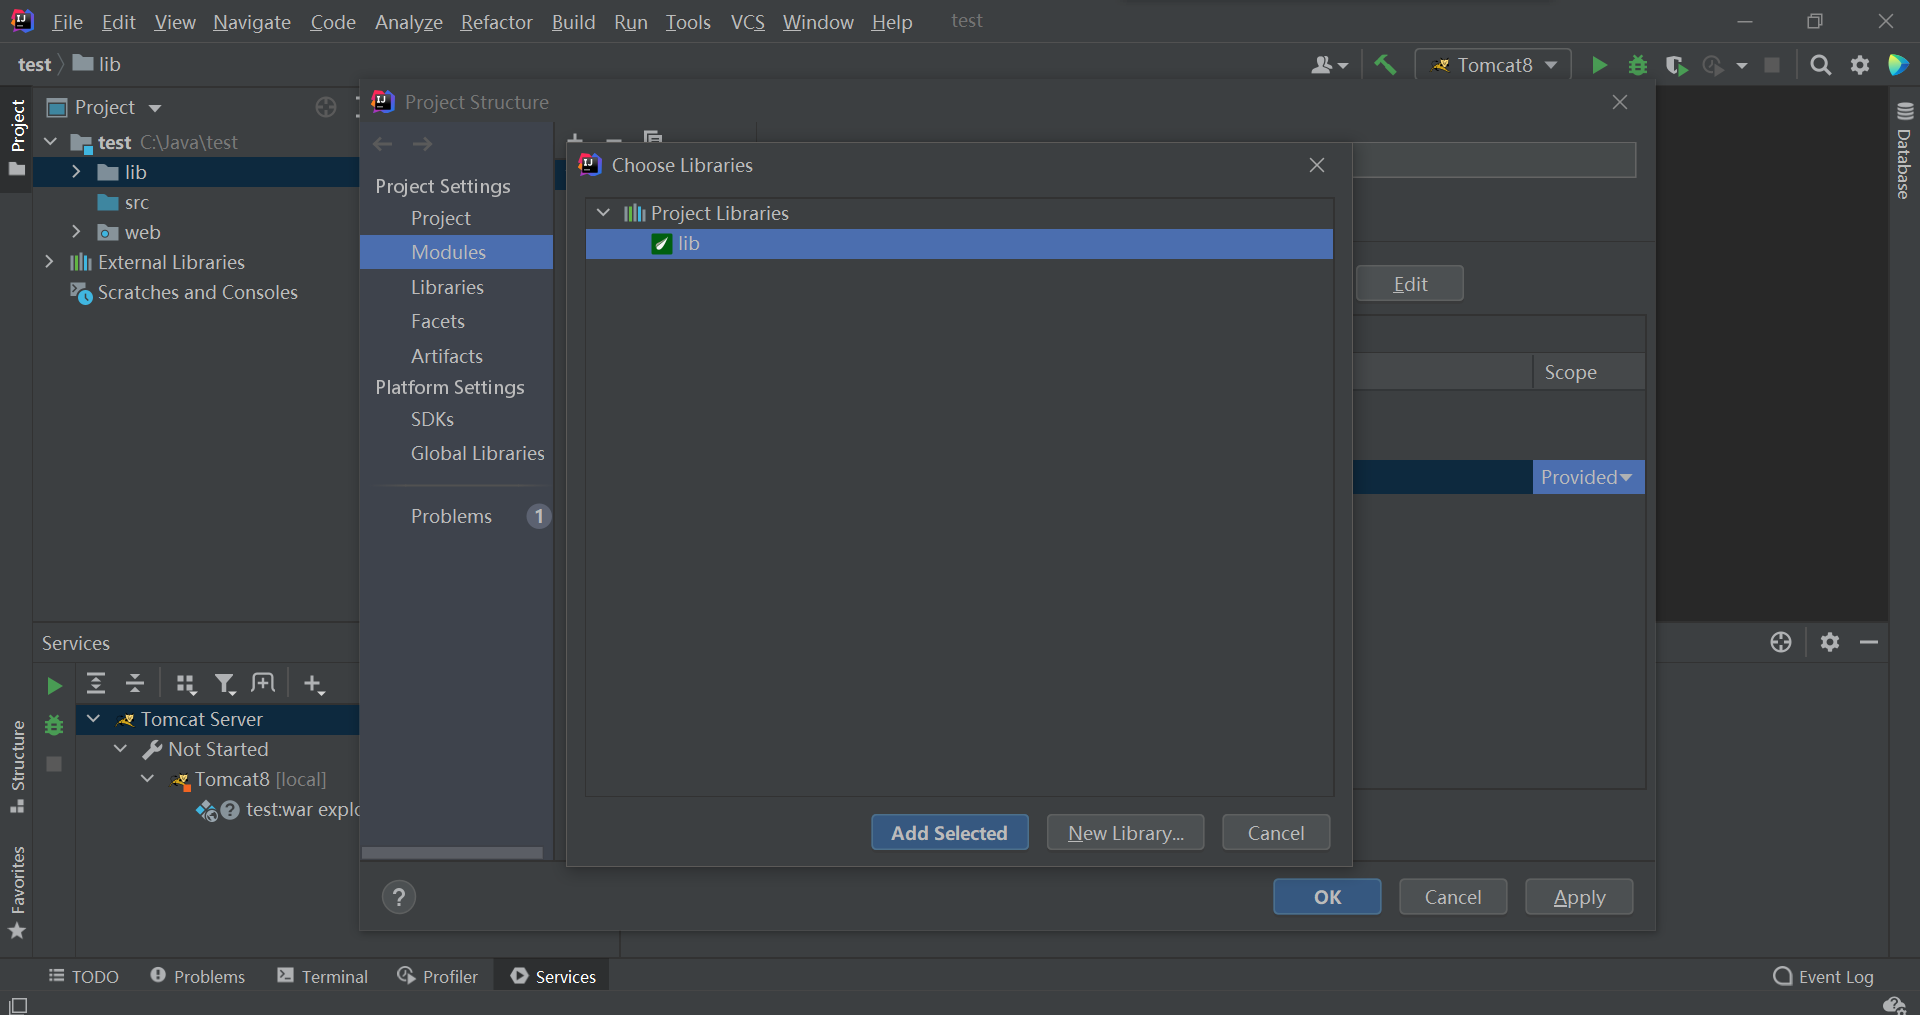Expand External Libraries node
The width and height of the screenshot is (1920, 1015).
pyautogui.click(x=49, y=262)
